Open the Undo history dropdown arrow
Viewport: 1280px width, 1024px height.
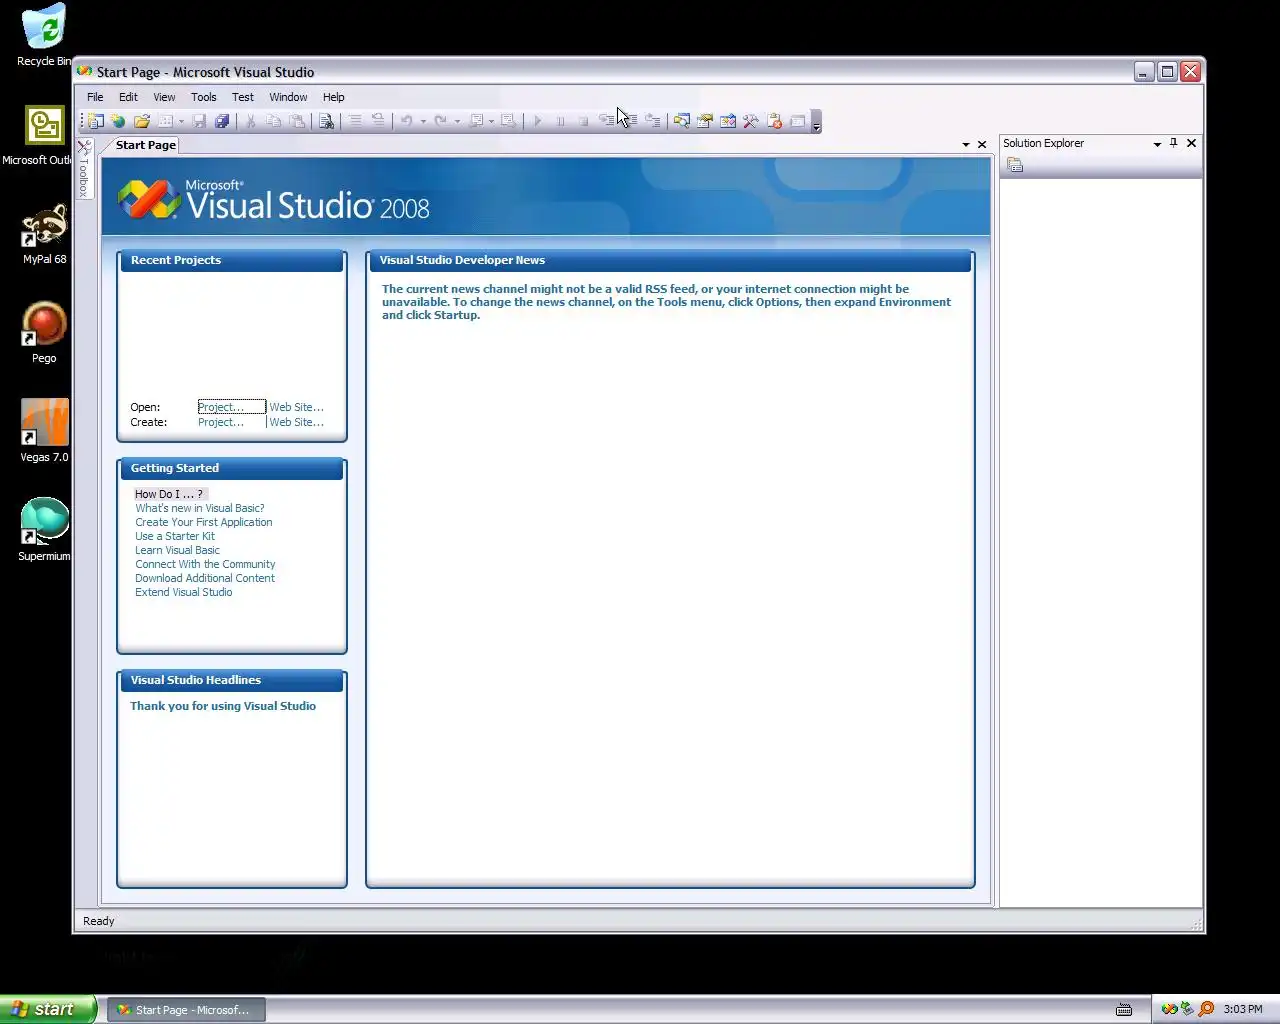(x=423, y=121)
